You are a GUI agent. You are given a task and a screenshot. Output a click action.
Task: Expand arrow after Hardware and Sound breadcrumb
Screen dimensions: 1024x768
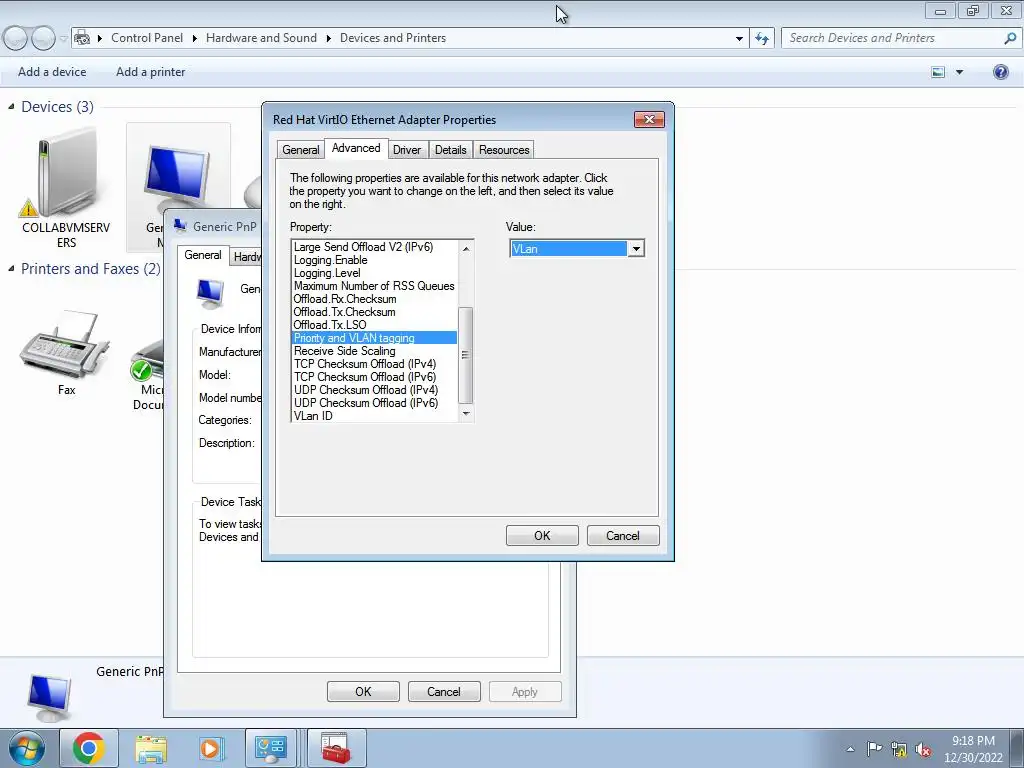[x=328, y=38]
